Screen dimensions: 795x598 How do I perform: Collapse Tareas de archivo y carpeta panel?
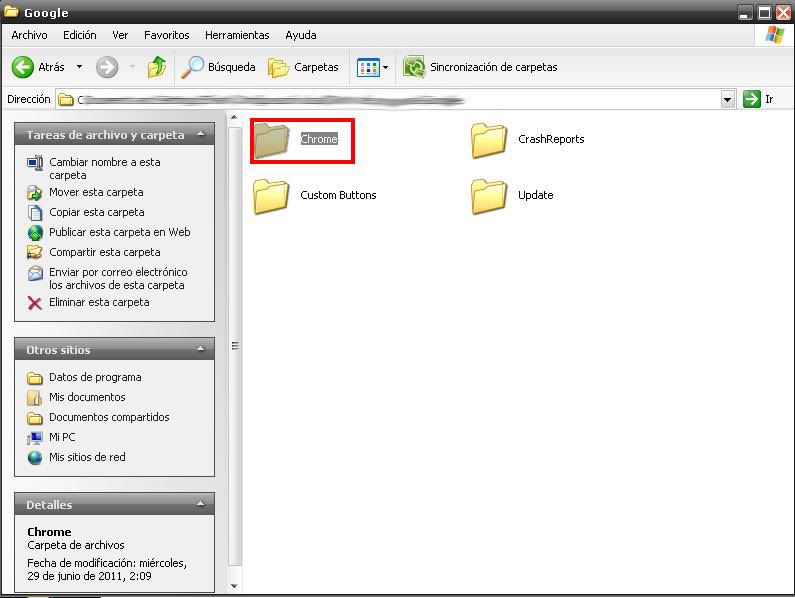[201, 134]
